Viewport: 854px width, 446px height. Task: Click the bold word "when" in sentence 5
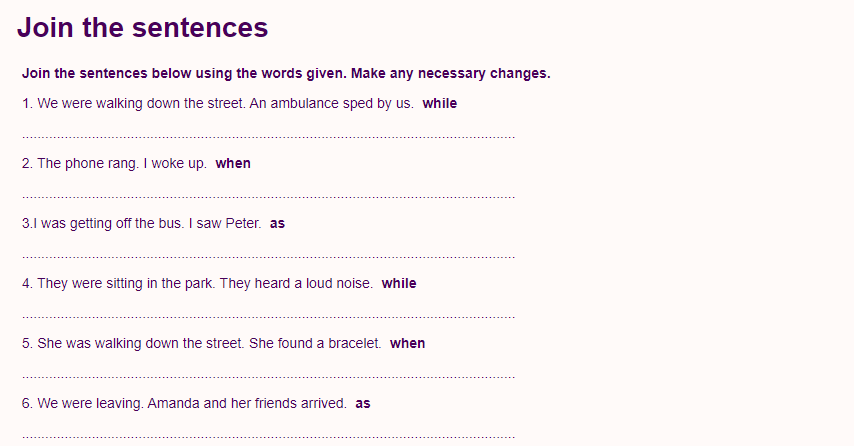407,343
